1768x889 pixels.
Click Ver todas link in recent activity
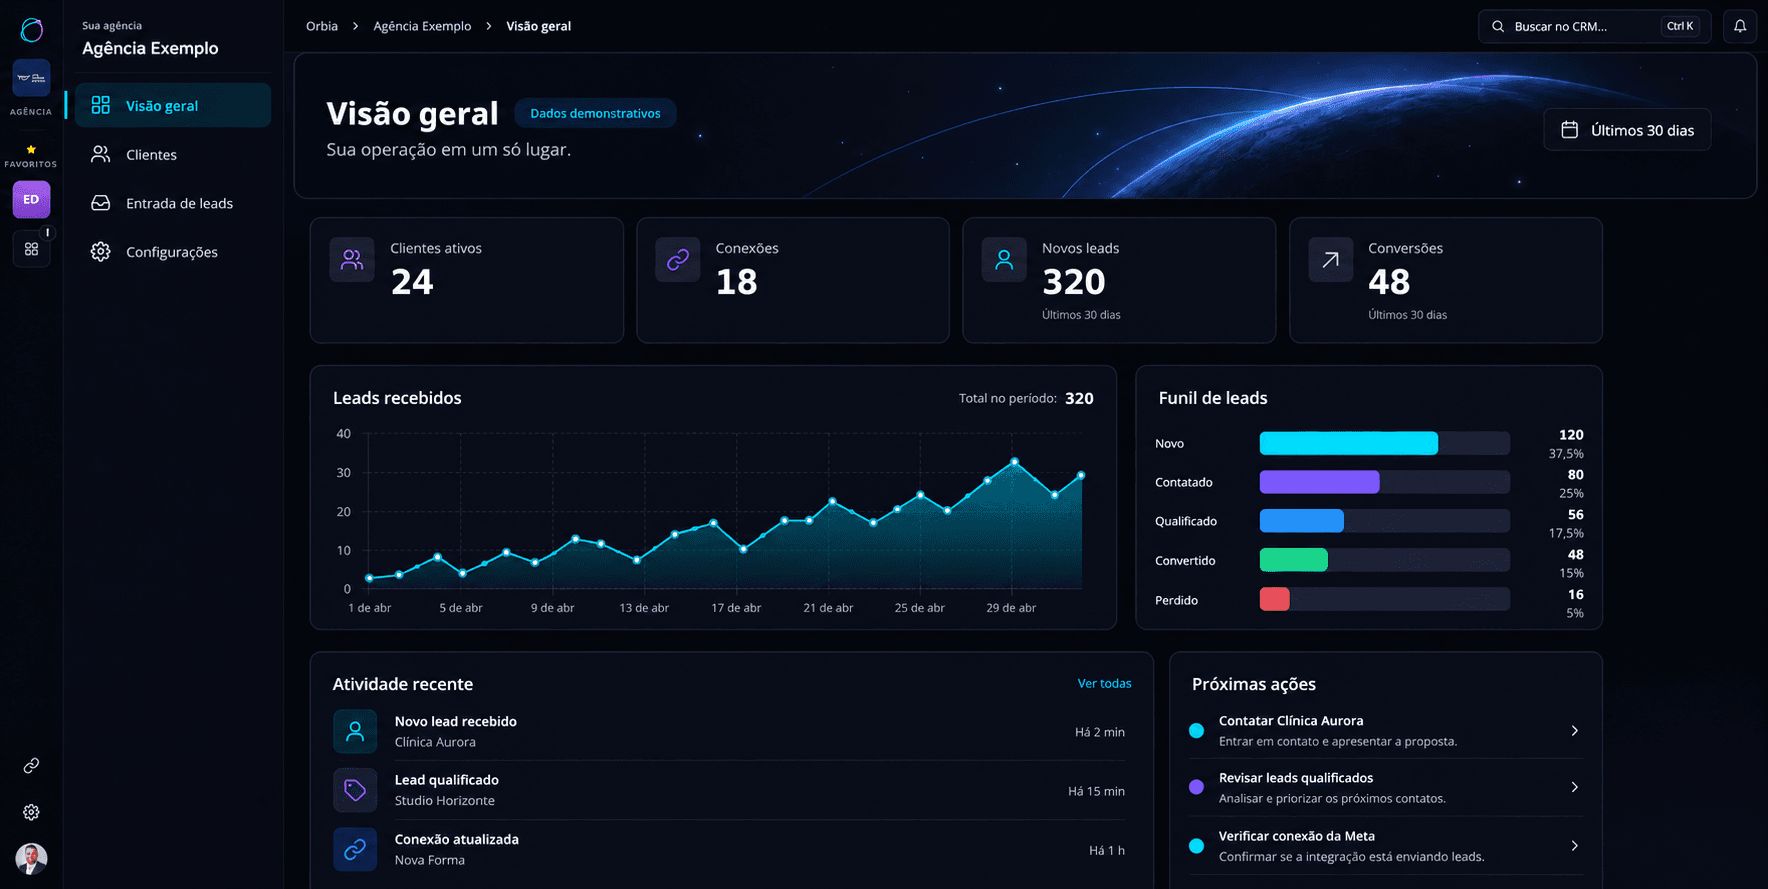click(1104, 683)
